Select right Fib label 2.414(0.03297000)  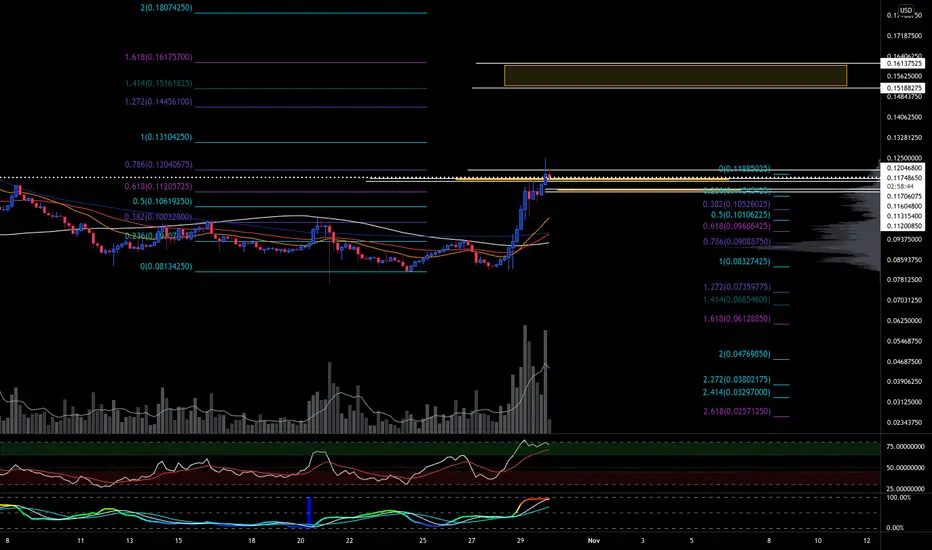click(736, 392)
